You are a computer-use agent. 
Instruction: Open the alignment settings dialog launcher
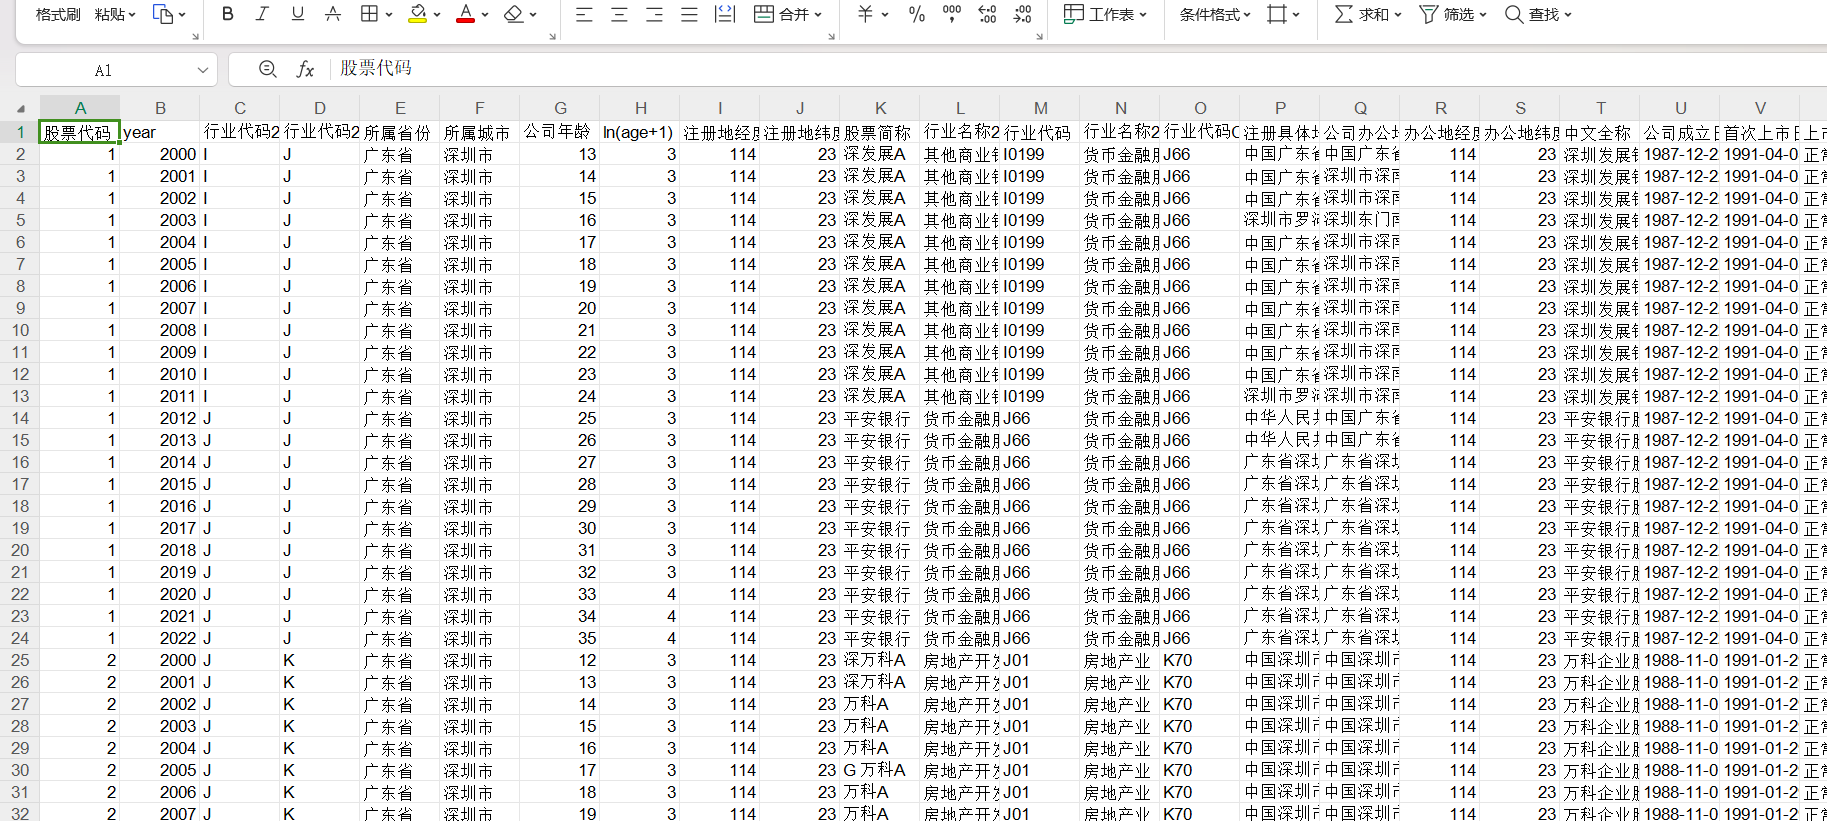pos(831,37)
